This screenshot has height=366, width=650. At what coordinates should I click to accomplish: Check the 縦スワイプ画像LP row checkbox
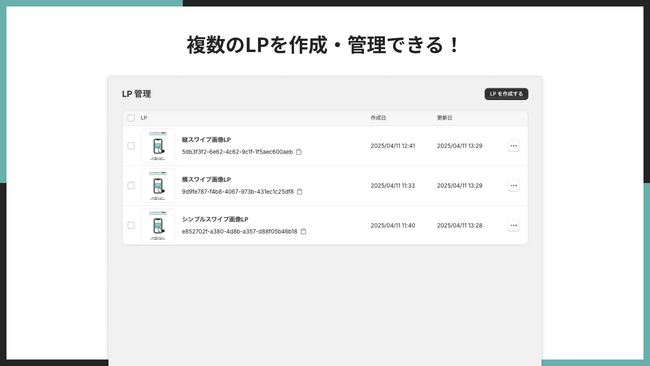pyautogui.click(x=131, y=146)
